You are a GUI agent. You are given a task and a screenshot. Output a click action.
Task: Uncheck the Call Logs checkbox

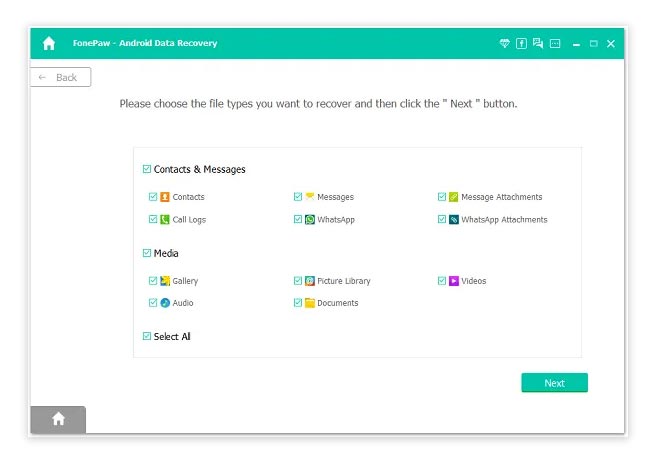(153, 219)
